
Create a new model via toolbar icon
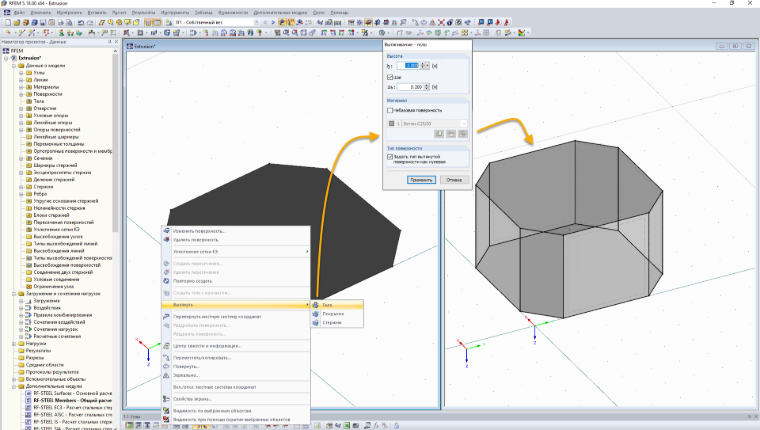pyautogui.click(x=8, y=22)
